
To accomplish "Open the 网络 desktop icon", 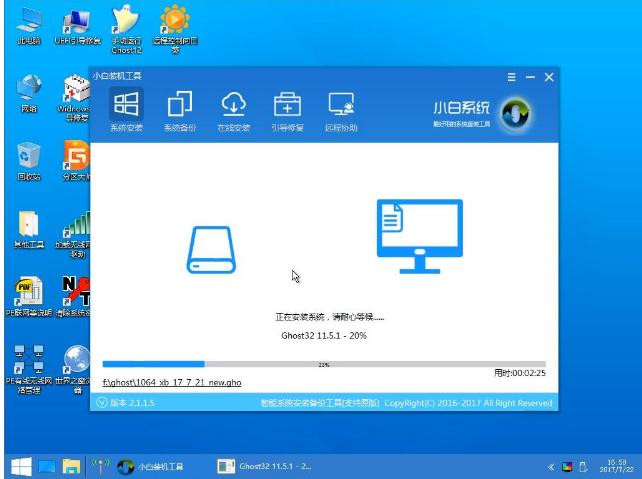I will pos(29,88).
